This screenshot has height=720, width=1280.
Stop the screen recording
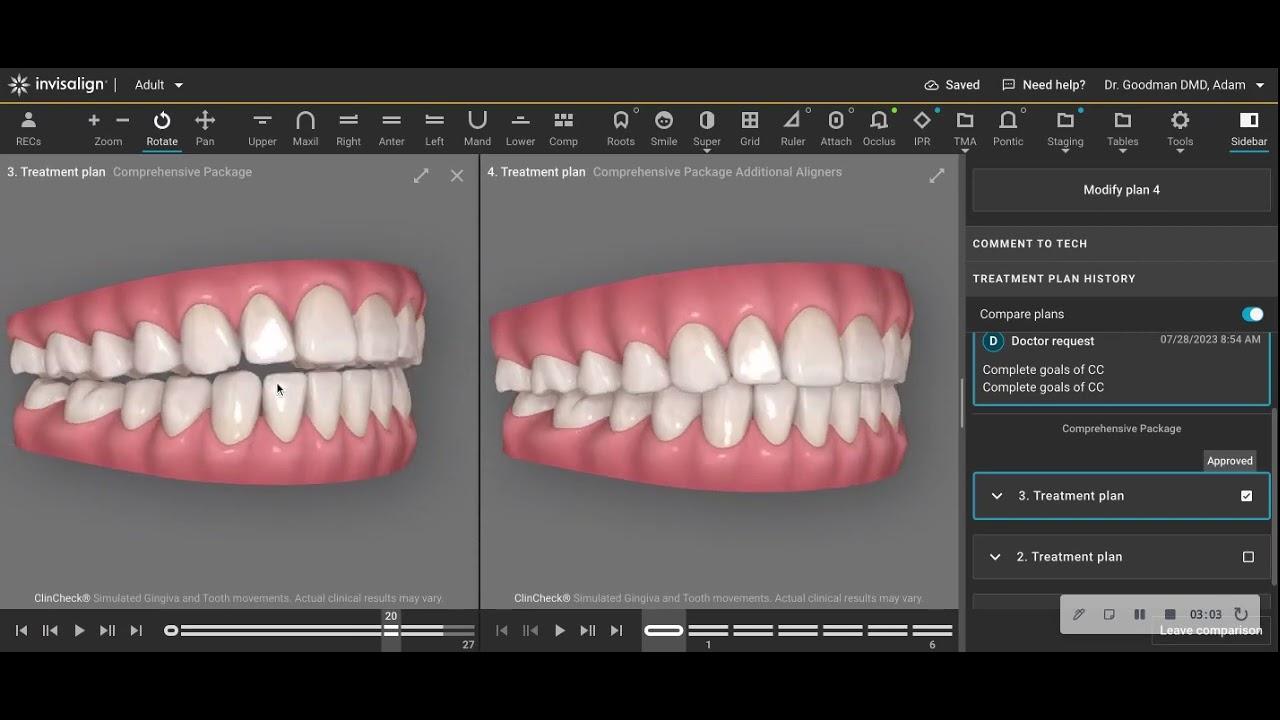click(1170, 615)
